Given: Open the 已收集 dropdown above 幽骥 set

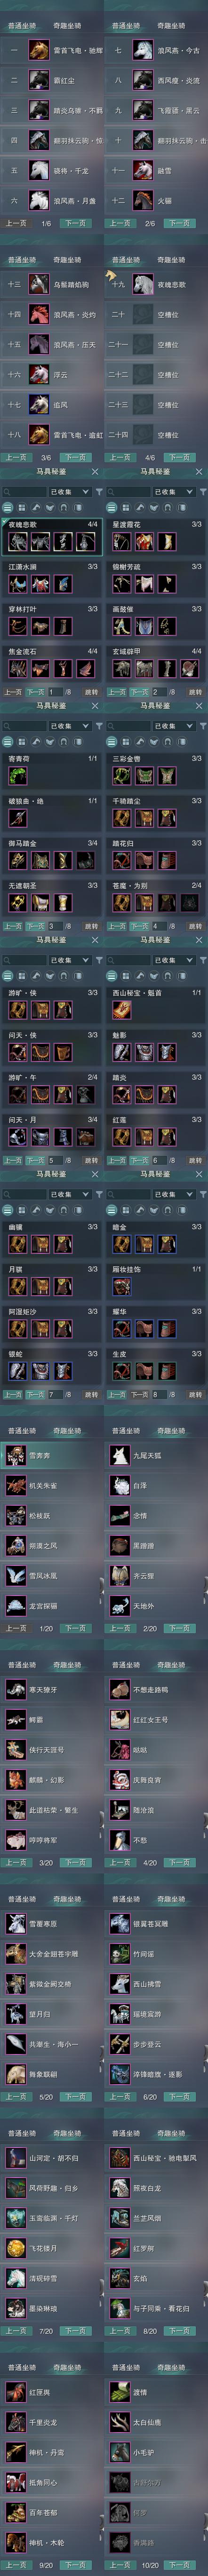Looking at the screenshot, I should (x=67, y=1194).
